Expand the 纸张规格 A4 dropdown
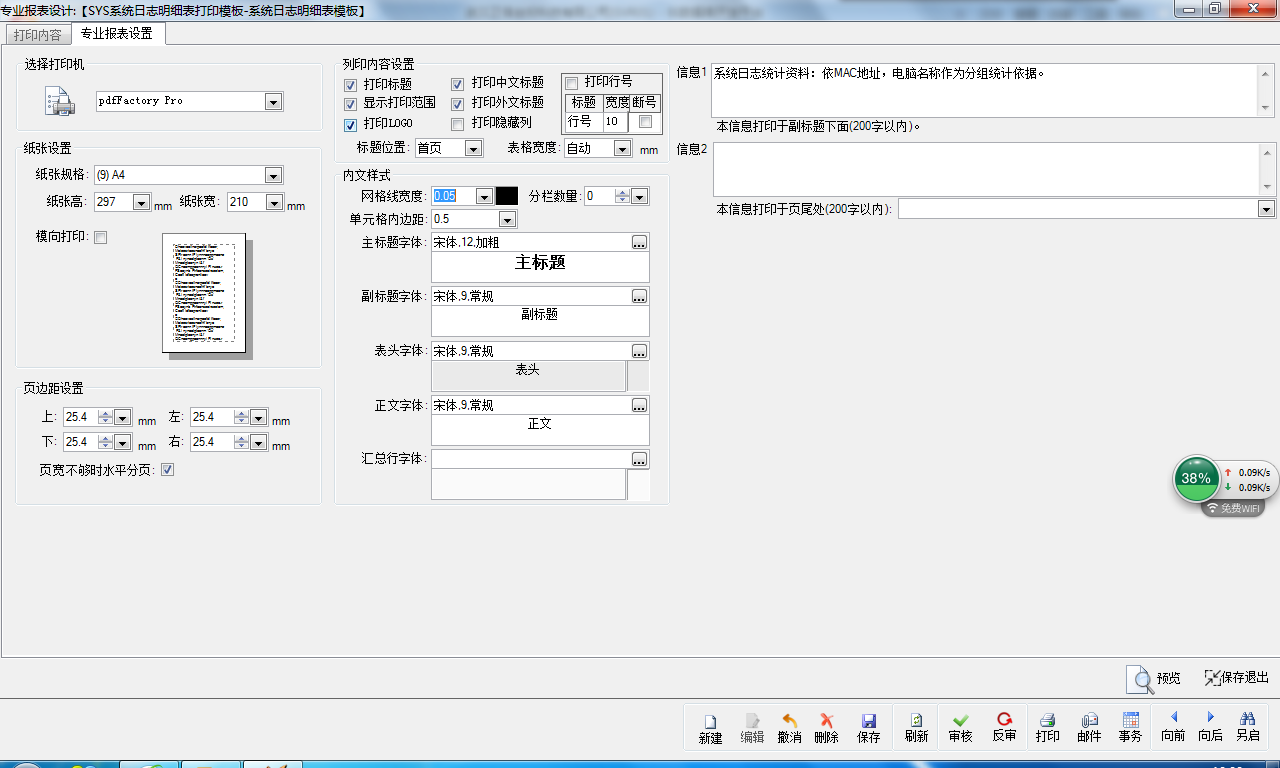This screenshot has height=768, width=1280. [x=273, y=176]
